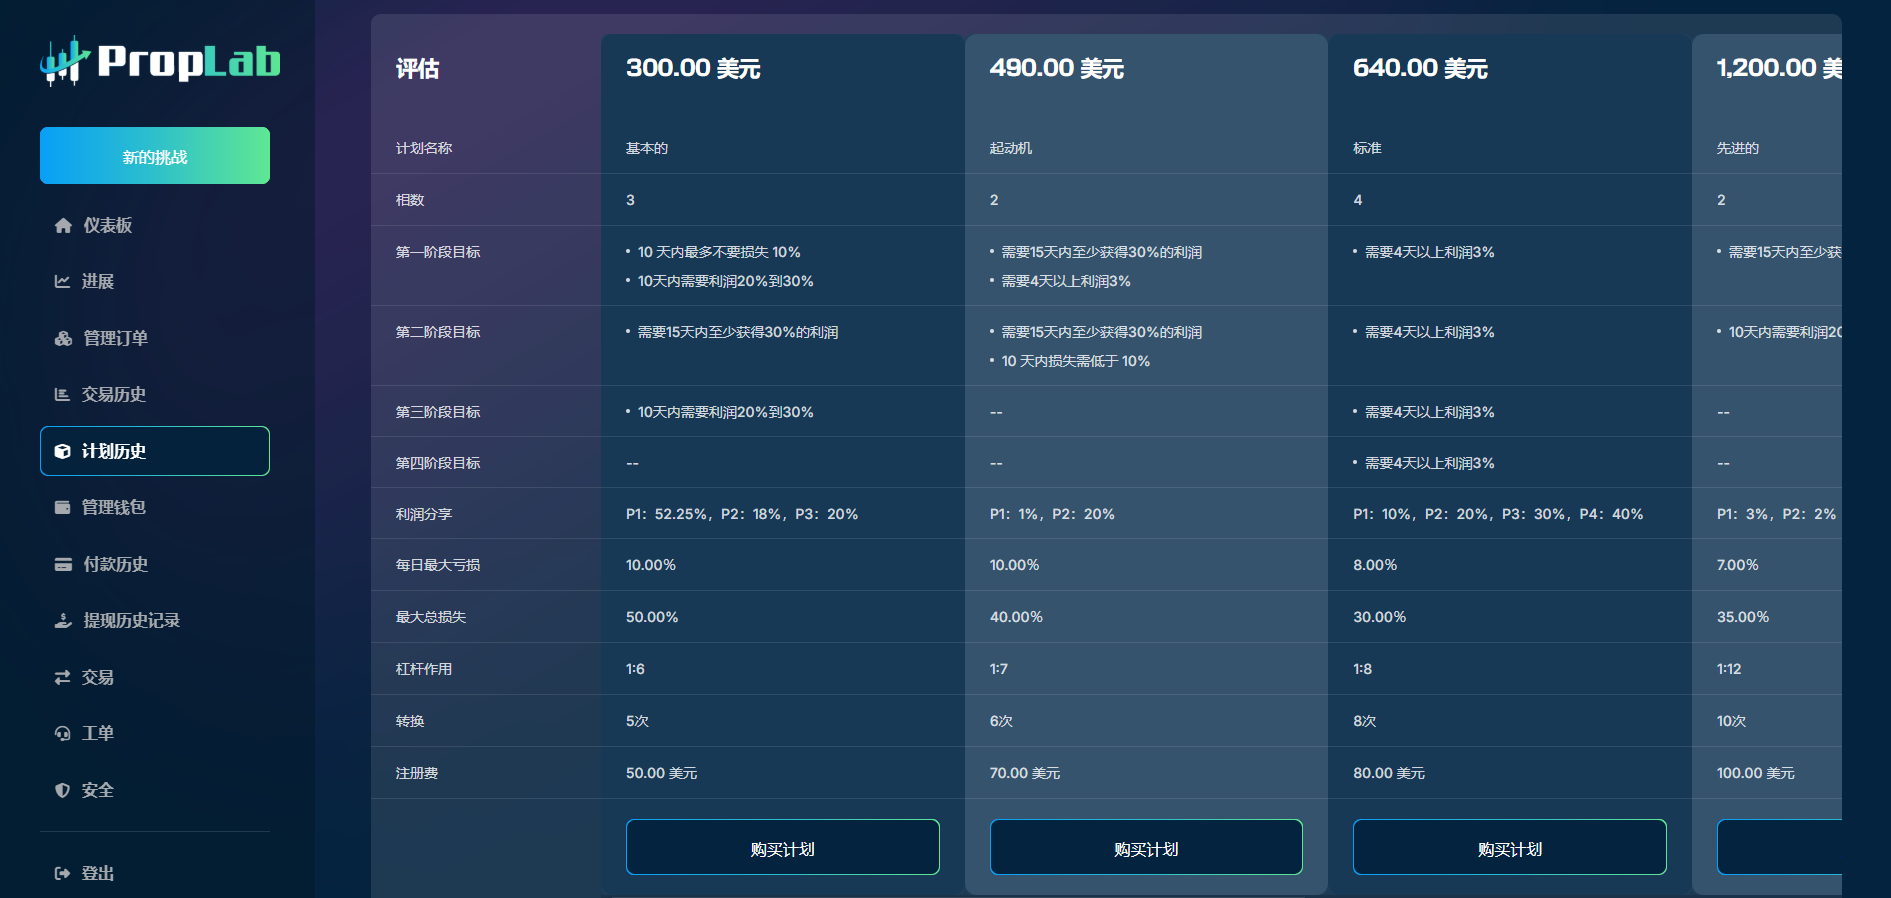Screen dimensions: 1891x898
Task: Buy the 300.00 美元 basic plan
Action: tap(782, 848)
